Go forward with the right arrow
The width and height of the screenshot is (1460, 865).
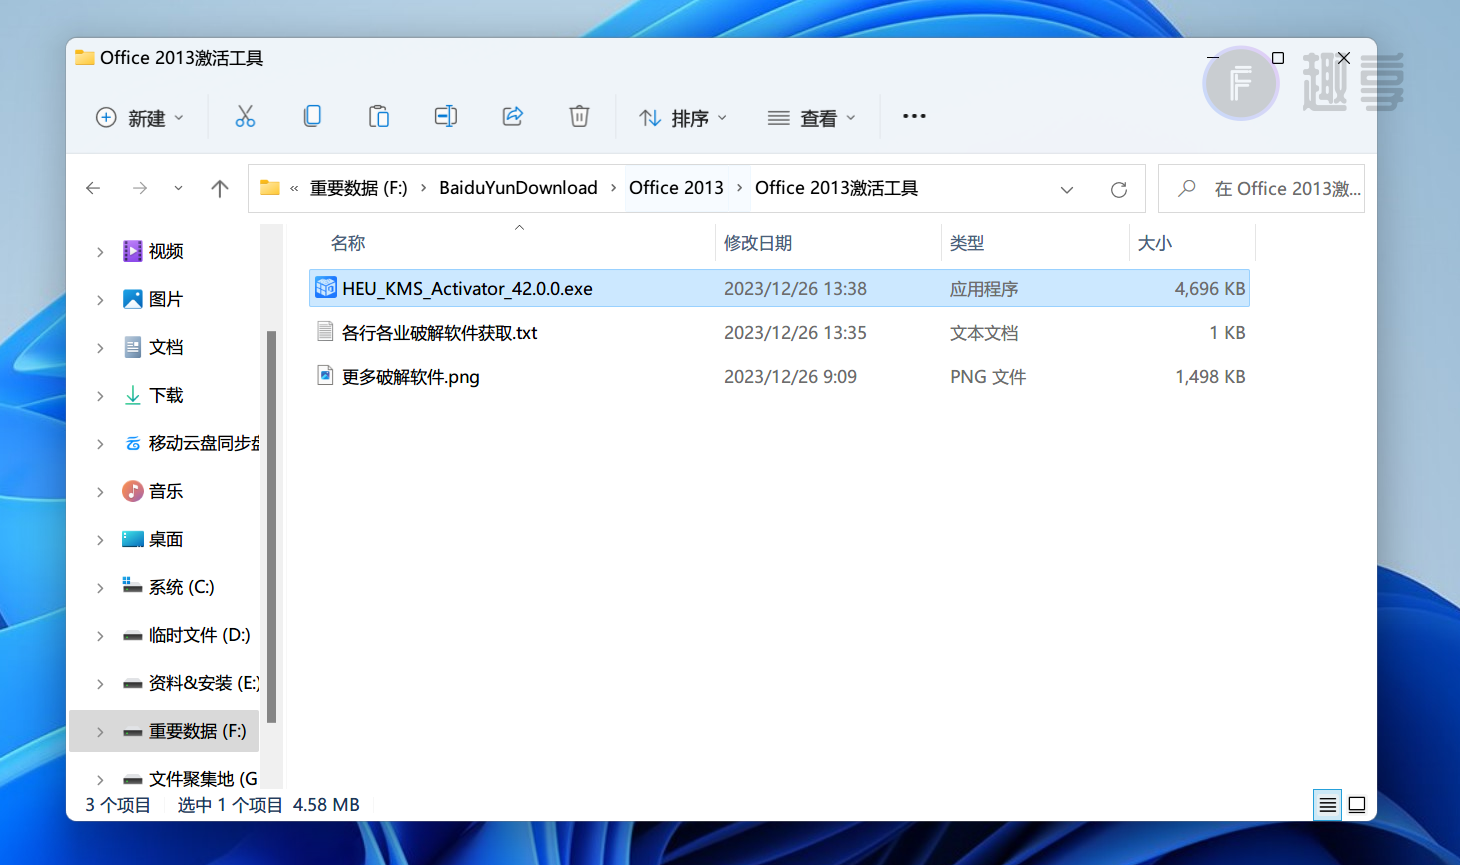pyautogui.click(x=140, y=188)
